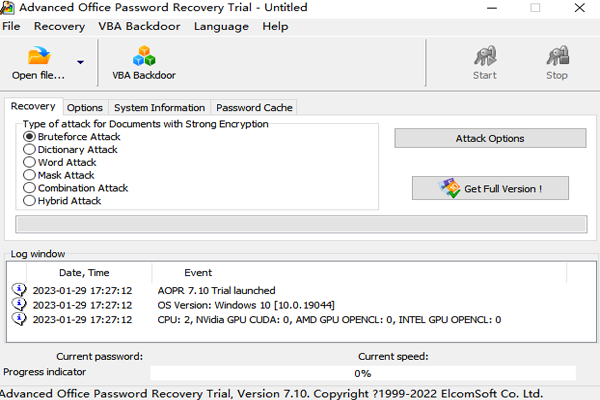The image size is (600, 400).
Task: Click the empty file path field above Log window
Action: click(301, 224)
